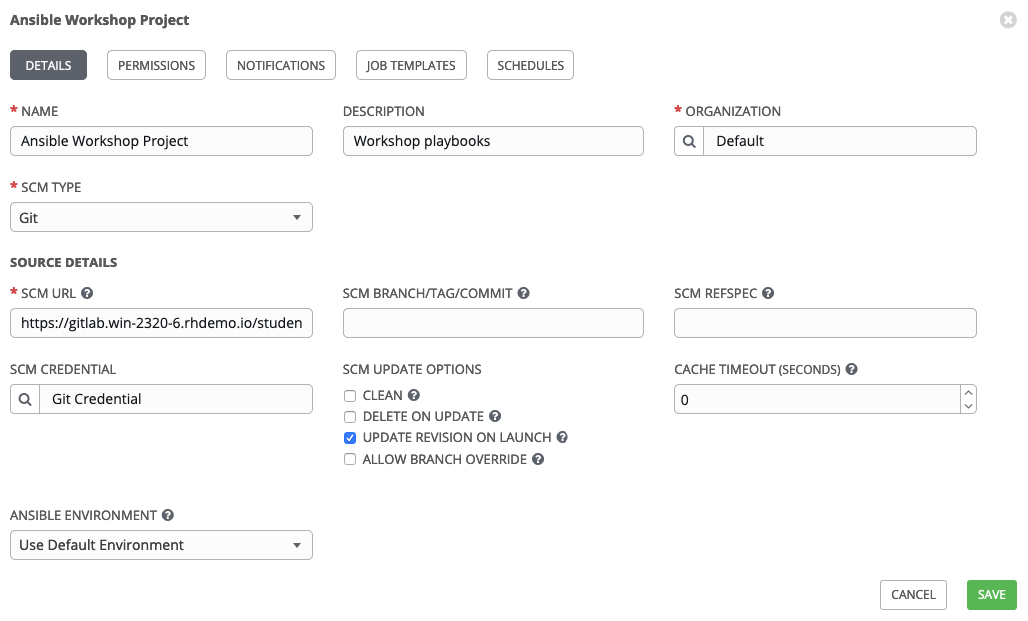Open the SCM Type dropdown
This screenshot has height=621, width=1028.
click(161, 217)
